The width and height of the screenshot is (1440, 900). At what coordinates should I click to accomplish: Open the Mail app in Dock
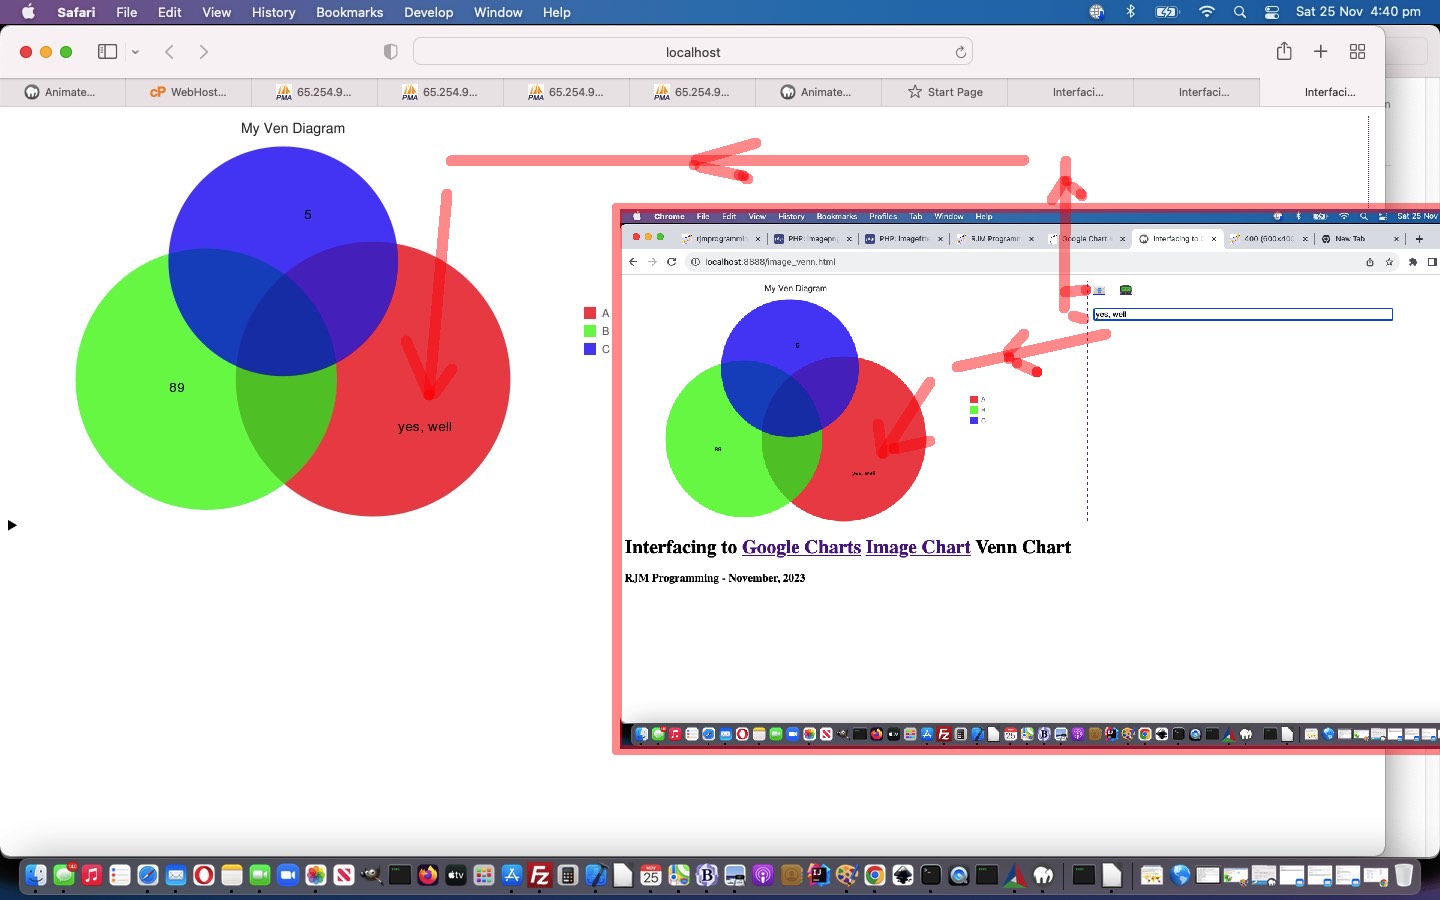(176, 876)
